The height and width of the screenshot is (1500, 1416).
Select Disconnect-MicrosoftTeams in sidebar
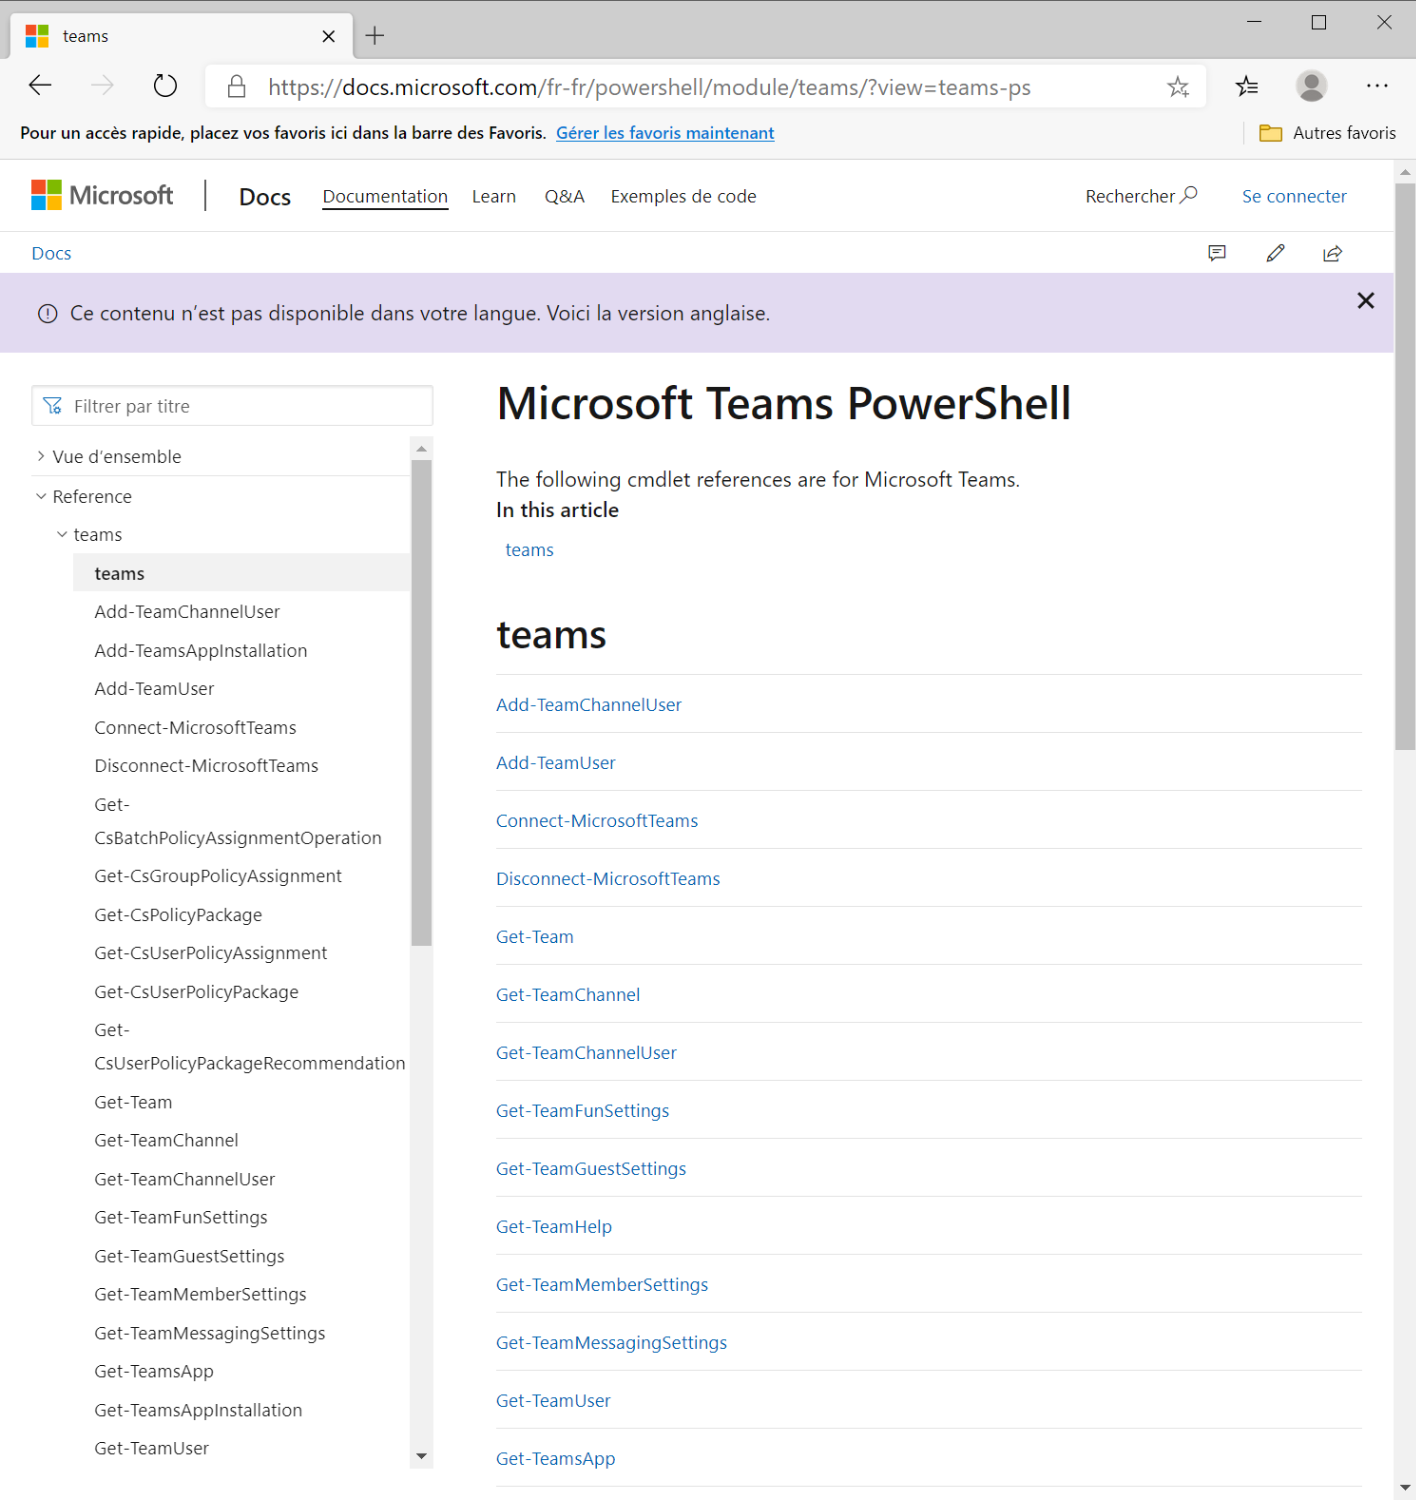pos(206,766)
